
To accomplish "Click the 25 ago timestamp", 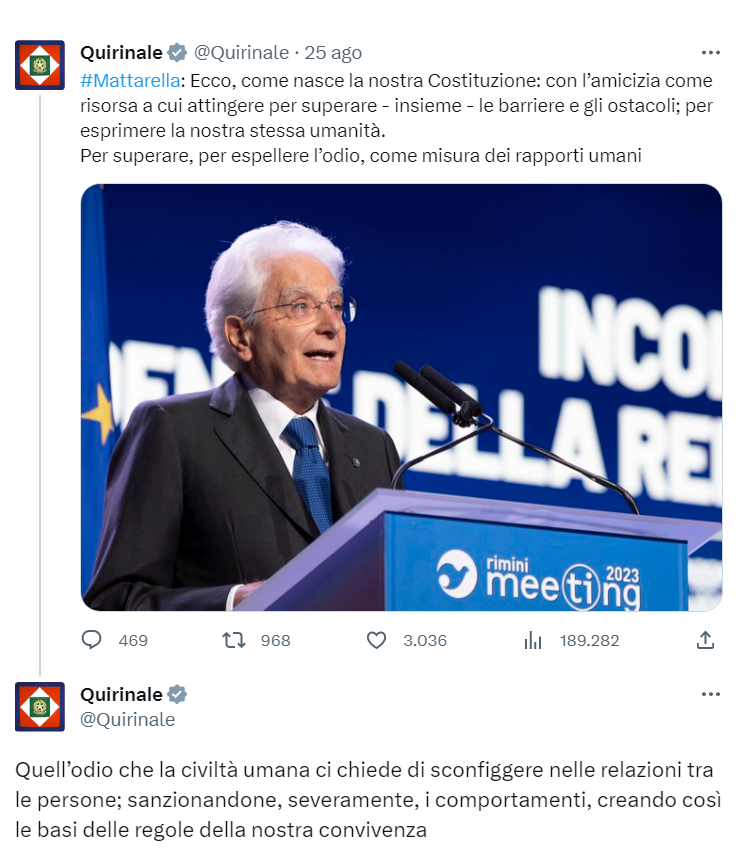I will 333,53.
